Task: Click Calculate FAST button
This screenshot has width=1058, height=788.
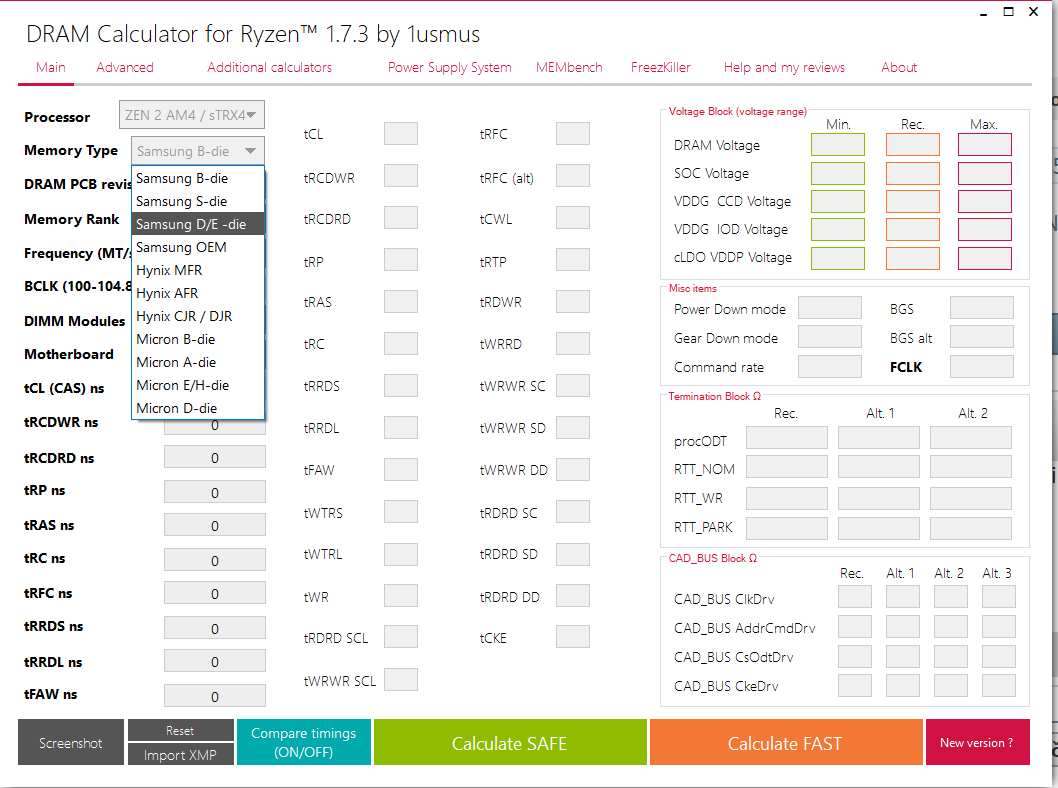Action: point(785,742)
